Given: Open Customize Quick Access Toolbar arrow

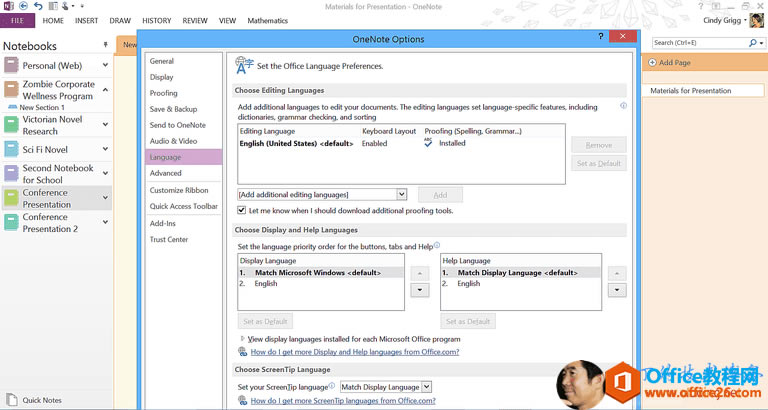Looking at the screenshot, I should tap(82, 6).
